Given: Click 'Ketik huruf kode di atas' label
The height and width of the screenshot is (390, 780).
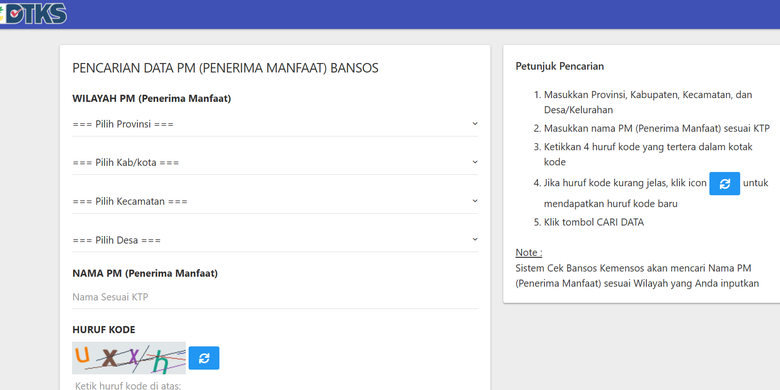Looking at the screenshot, I should (128, 386).
